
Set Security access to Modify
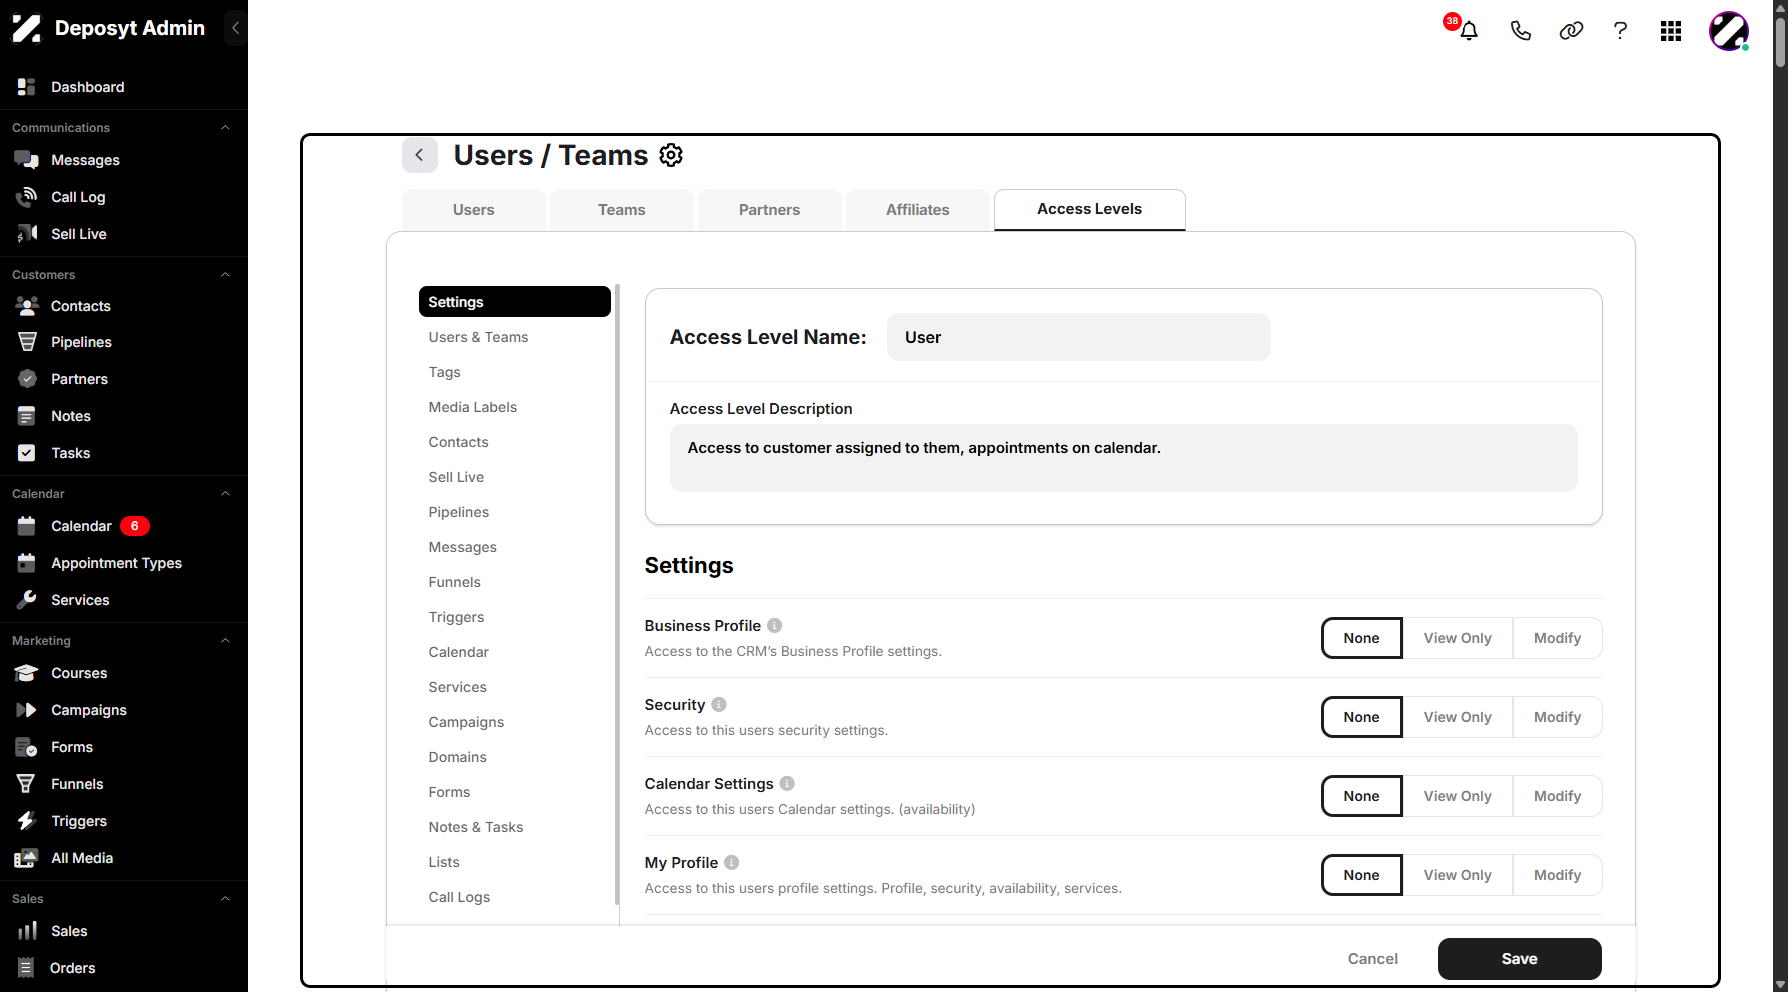pos(1557,717)
